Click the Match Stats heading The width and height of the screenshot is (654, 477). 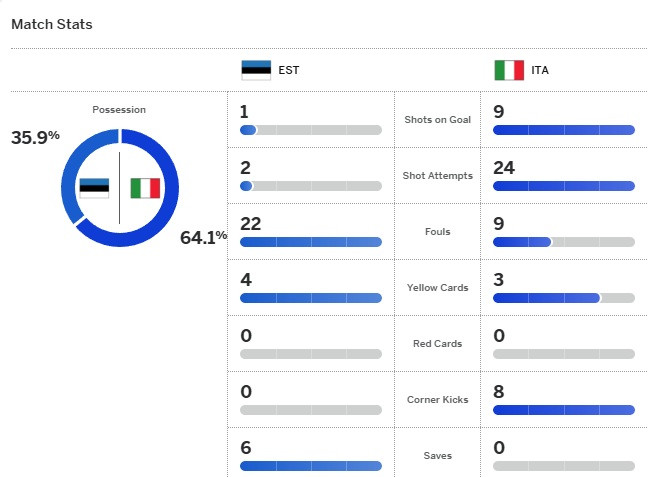(x=51, y=24)
